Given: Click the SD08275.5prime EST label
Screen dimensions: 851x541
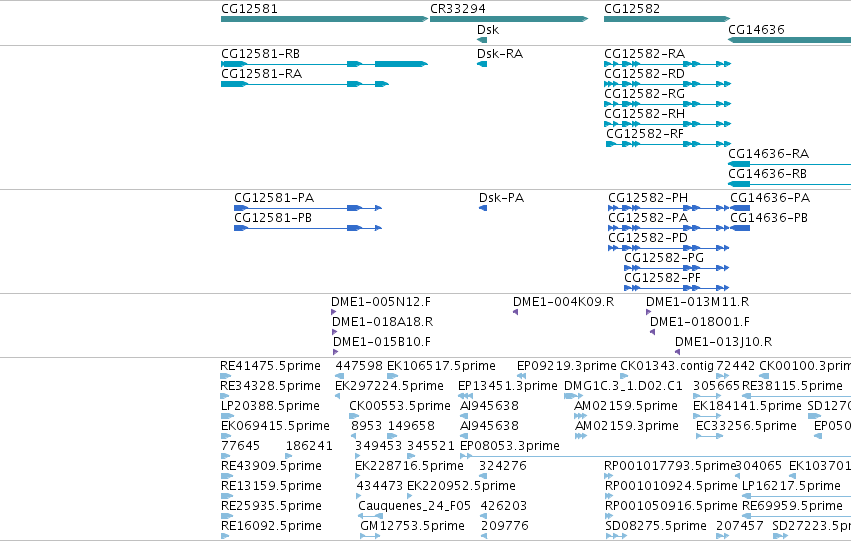Looking at the screenshot, I should pyautogui.click(x=656, y=526).
